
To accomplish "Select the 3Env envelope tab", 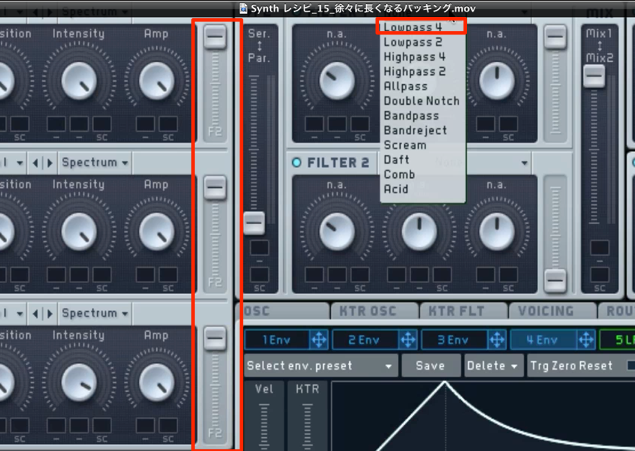I will [454, 340].
